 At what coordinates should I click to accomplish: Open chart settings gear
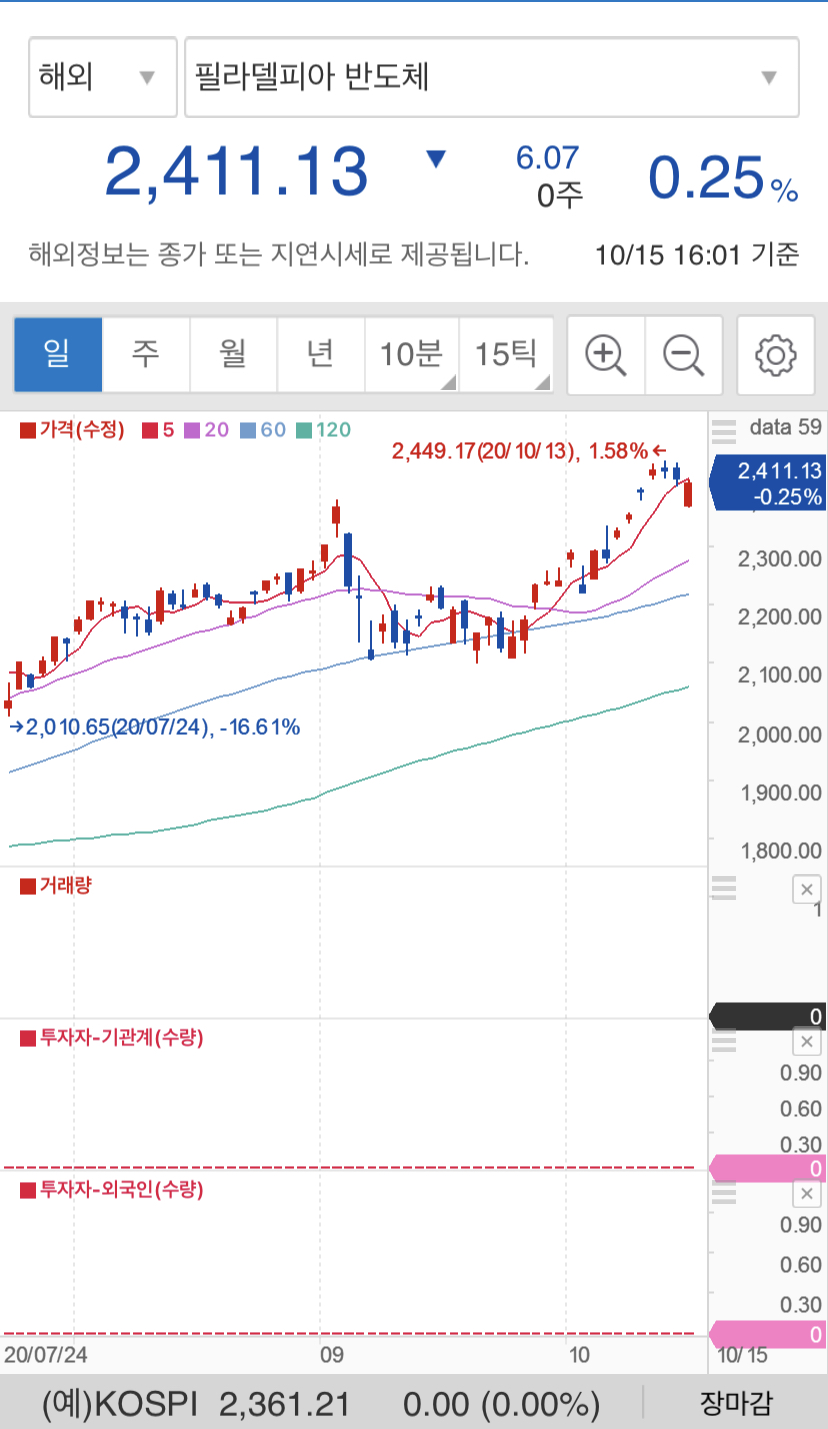(776, 355)
